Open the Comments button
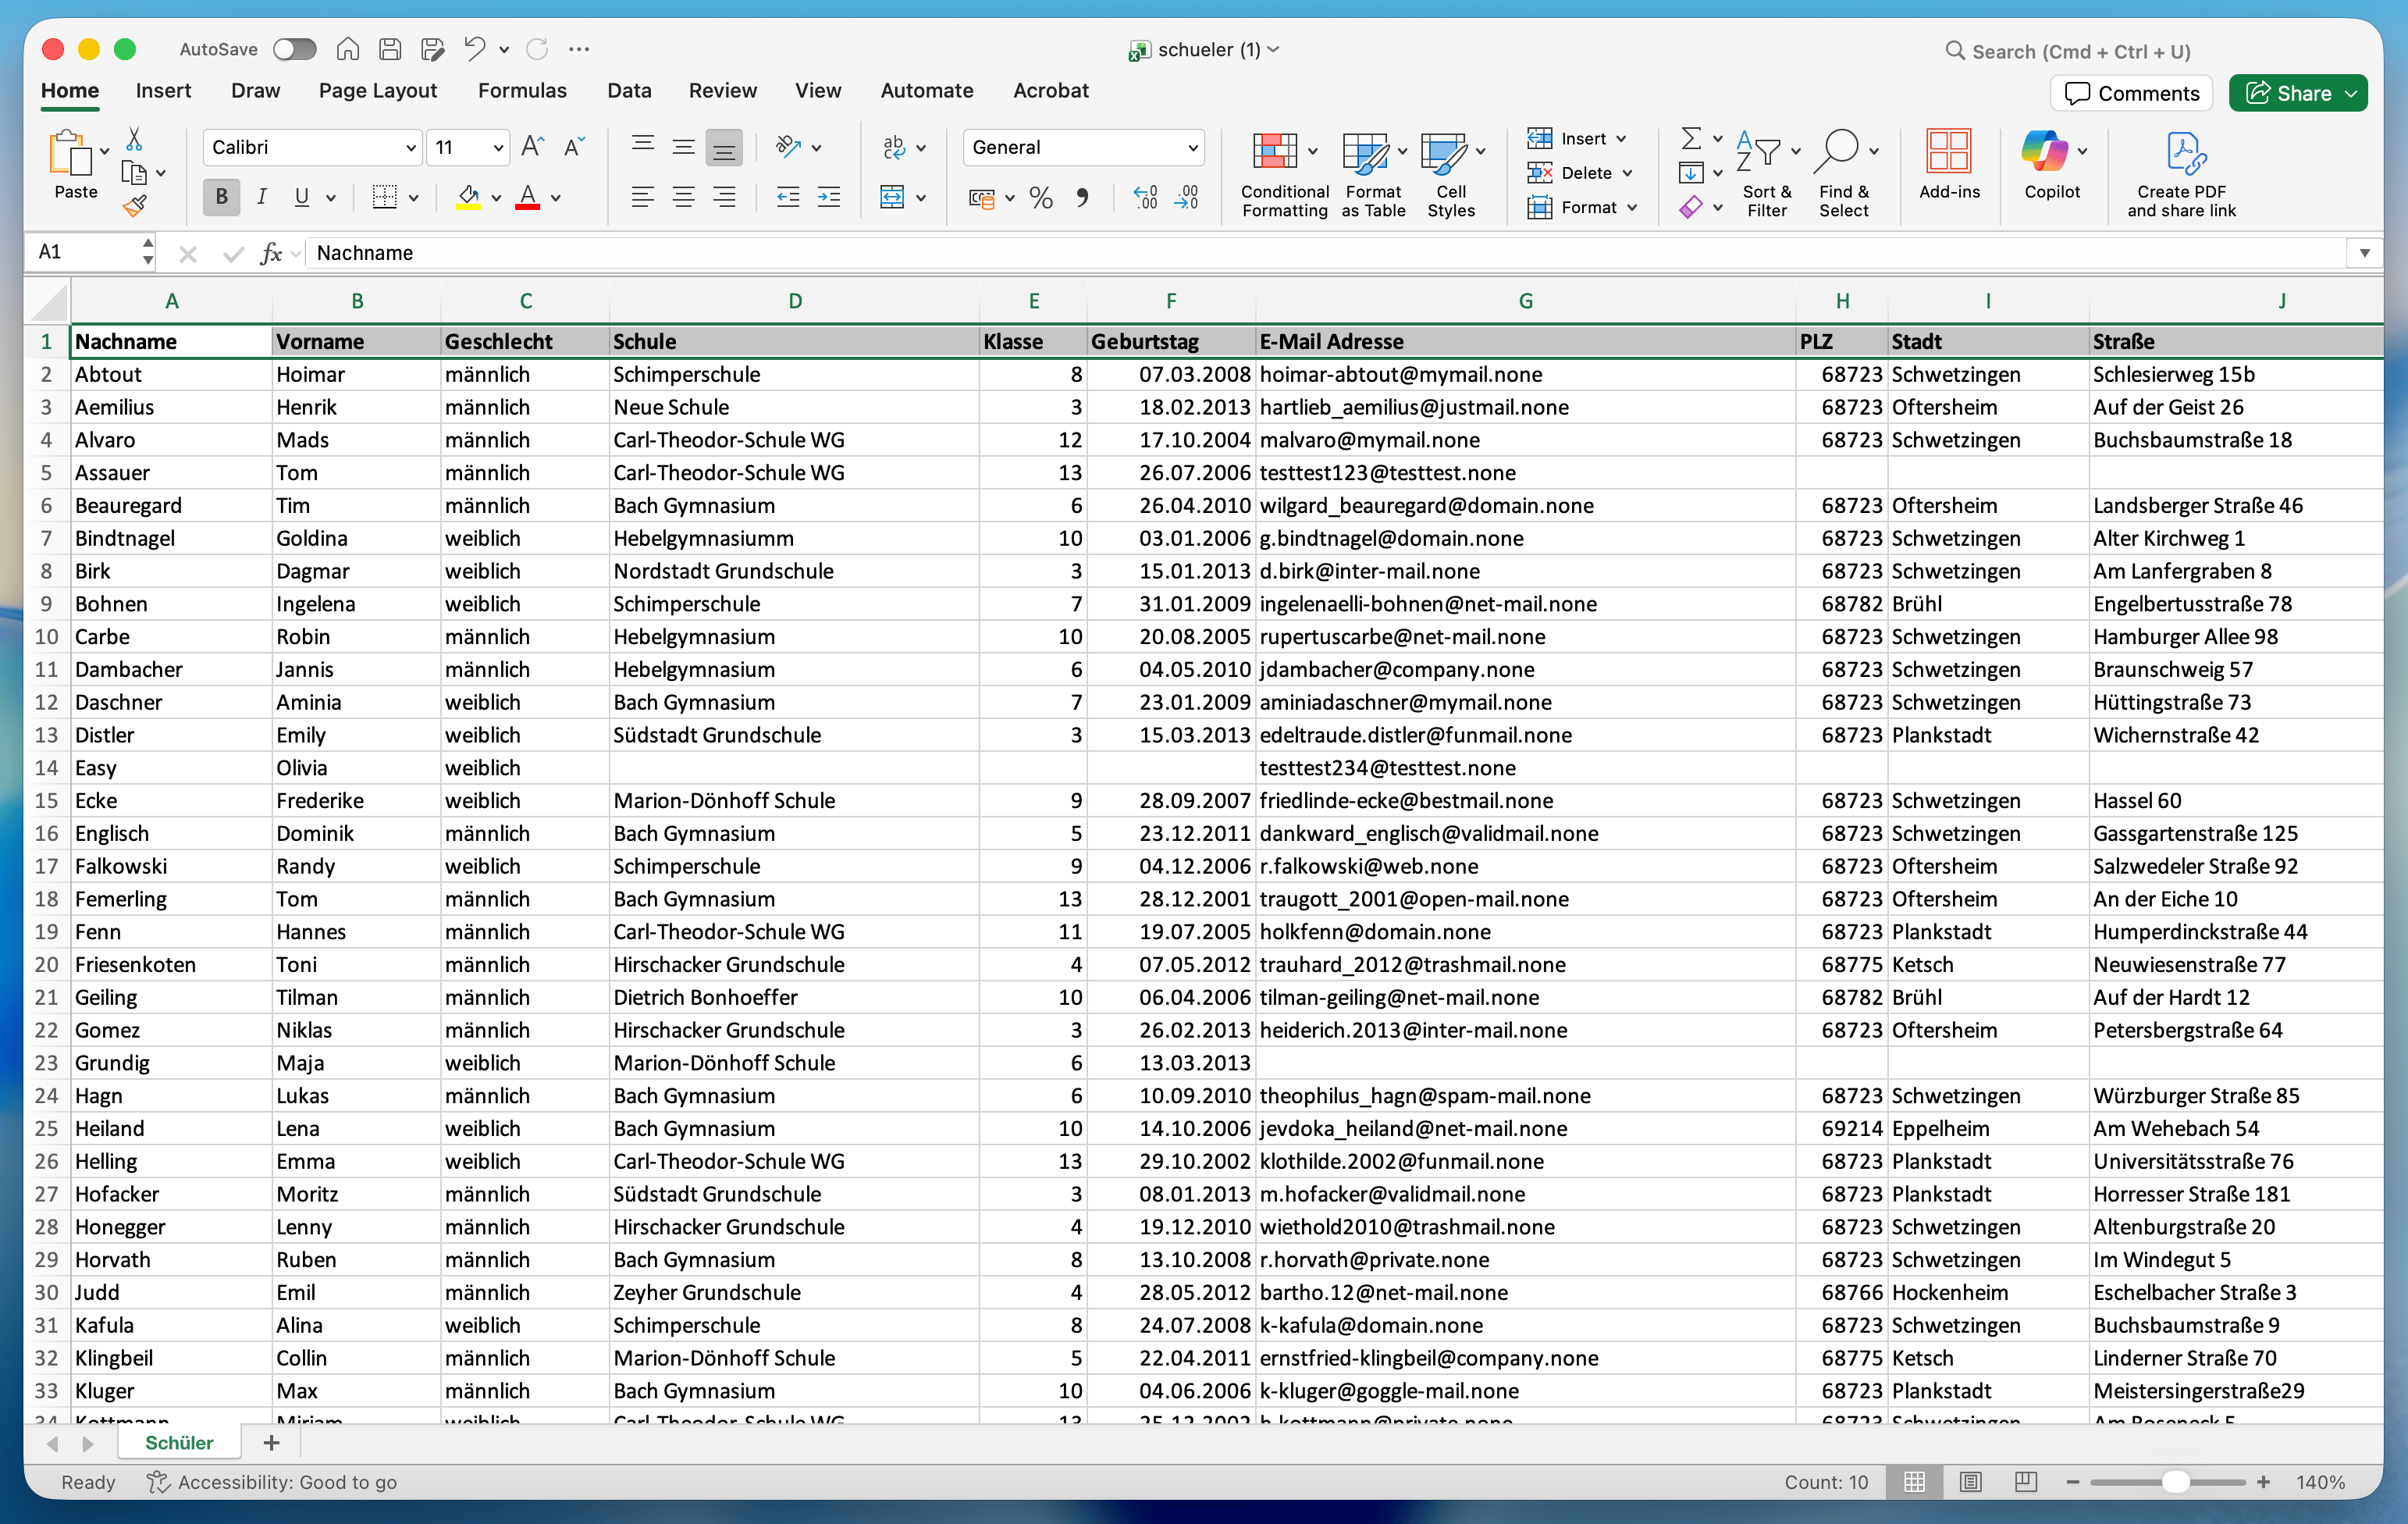This screenshot has height=1524, width=2408. 2132,93
